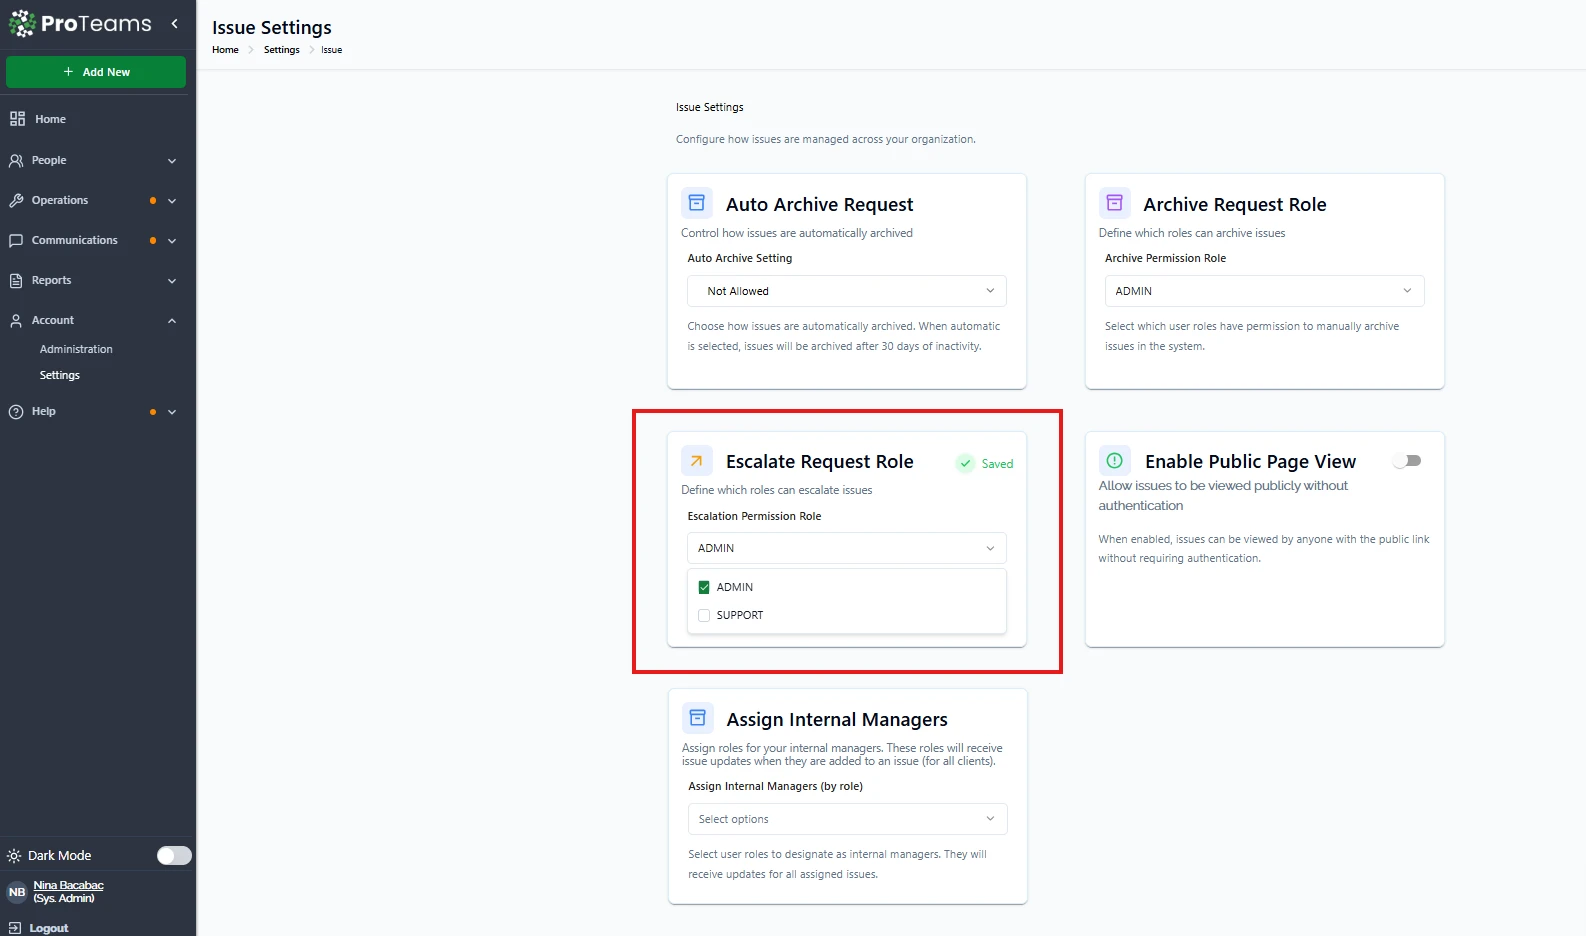Click the Enable Public Page View icon
This screenshot has height=936, width=1586.
(1114, 461)
